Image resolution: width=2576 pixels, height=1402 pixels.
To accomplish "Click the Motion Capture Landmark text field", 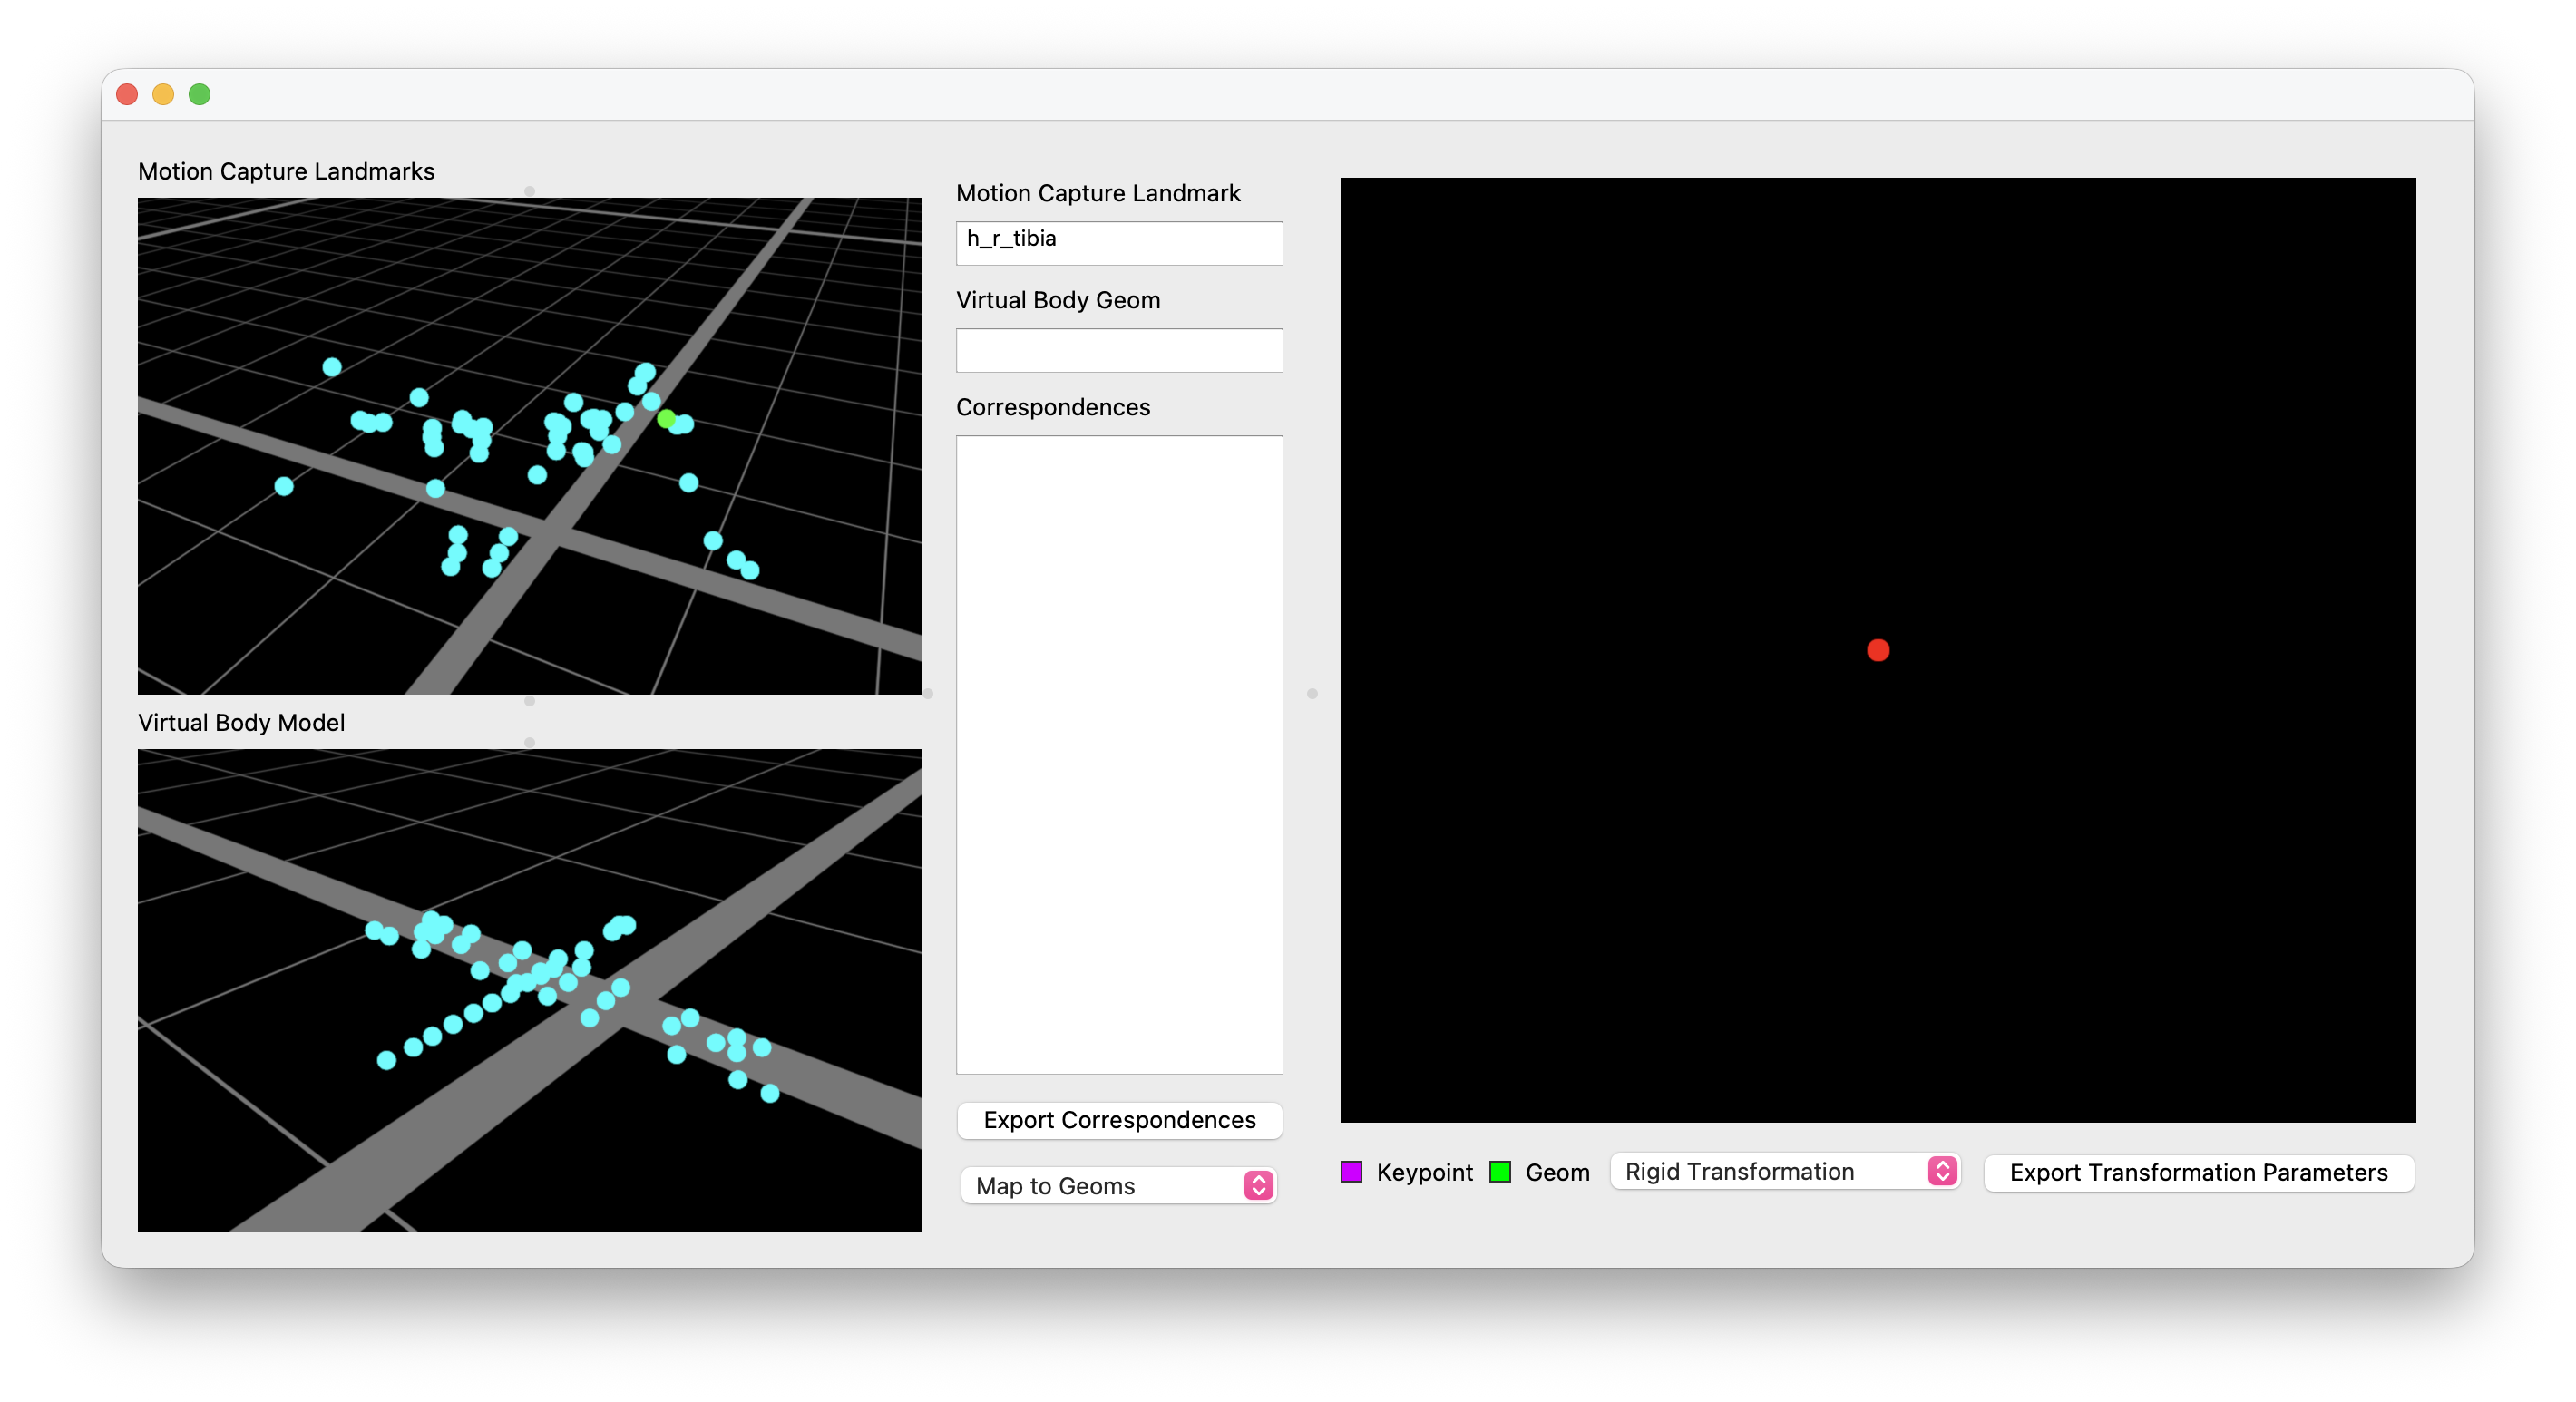I will coord(1118,242).
